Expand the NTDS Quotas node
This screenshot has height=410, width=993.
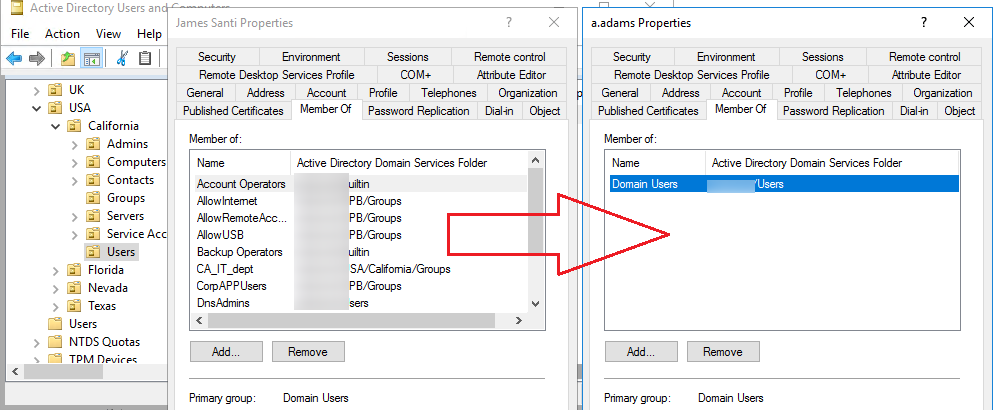[x=37, y=342]
